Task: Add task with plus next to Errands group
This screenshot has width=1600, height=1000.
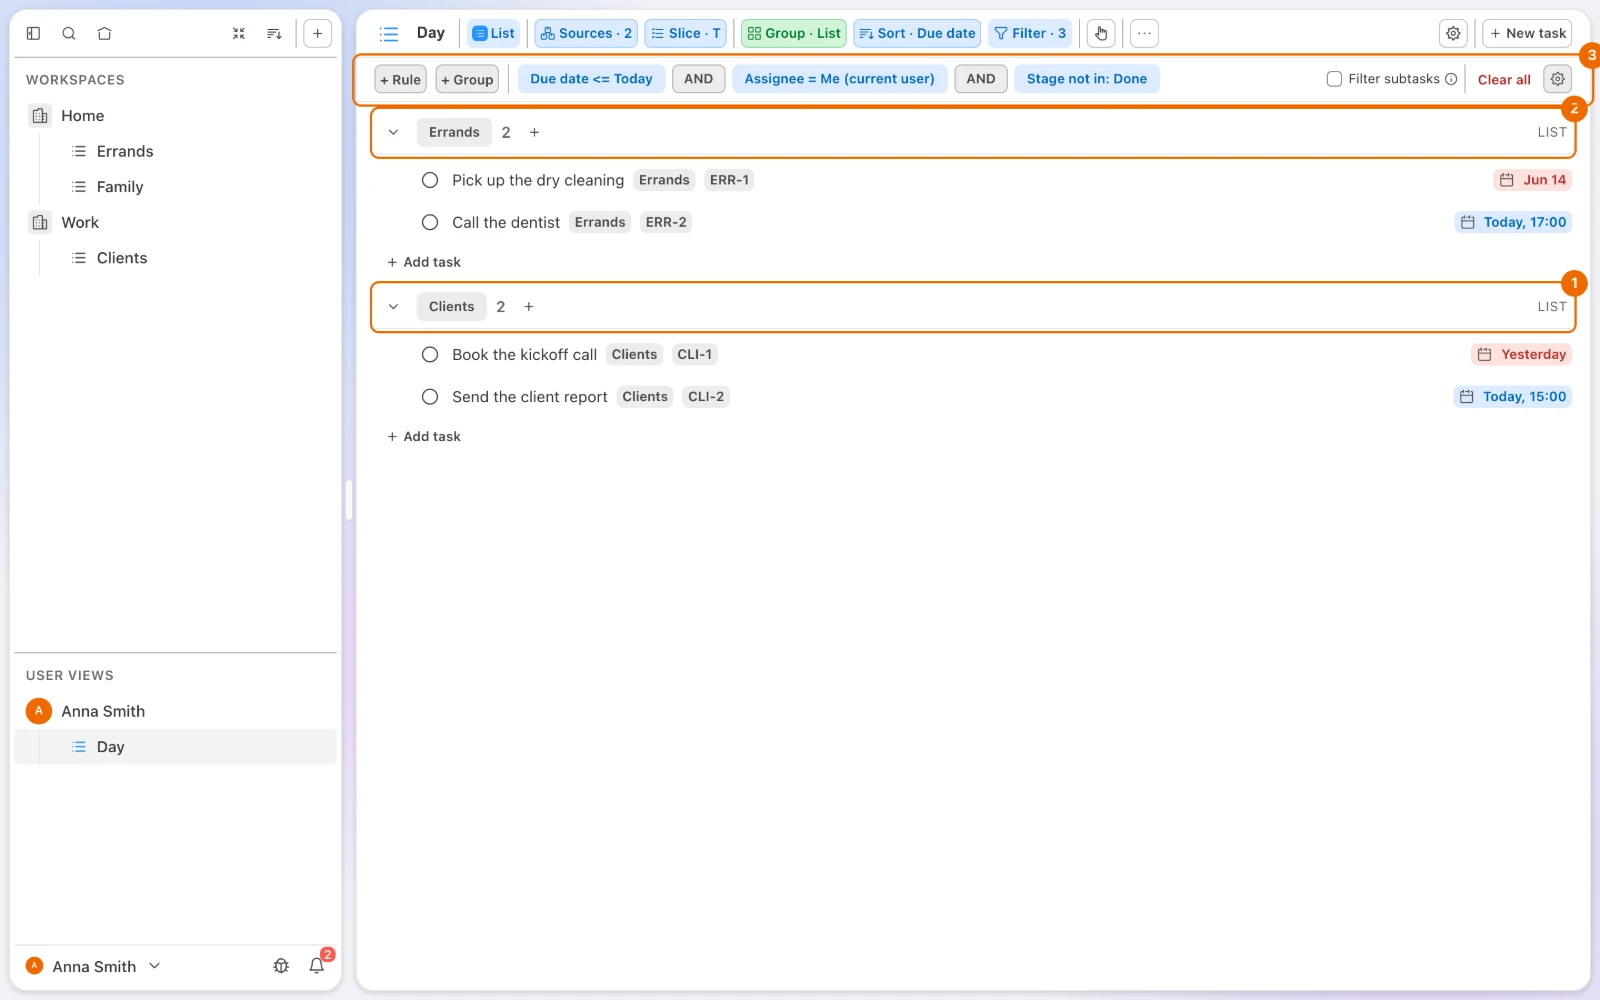Action: [x=534, y=132]
